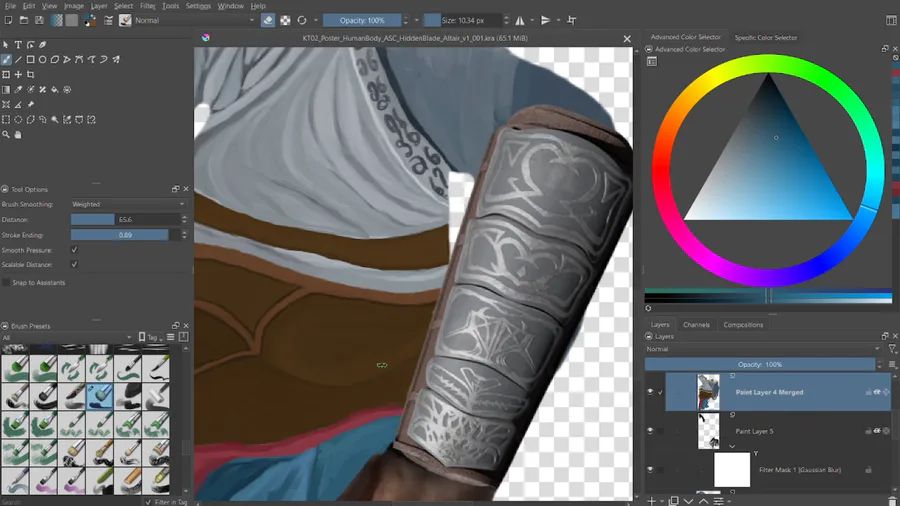Switch to the Channels tab
Image resolution: width=900 pixels, height=506 pixels.
696,325
